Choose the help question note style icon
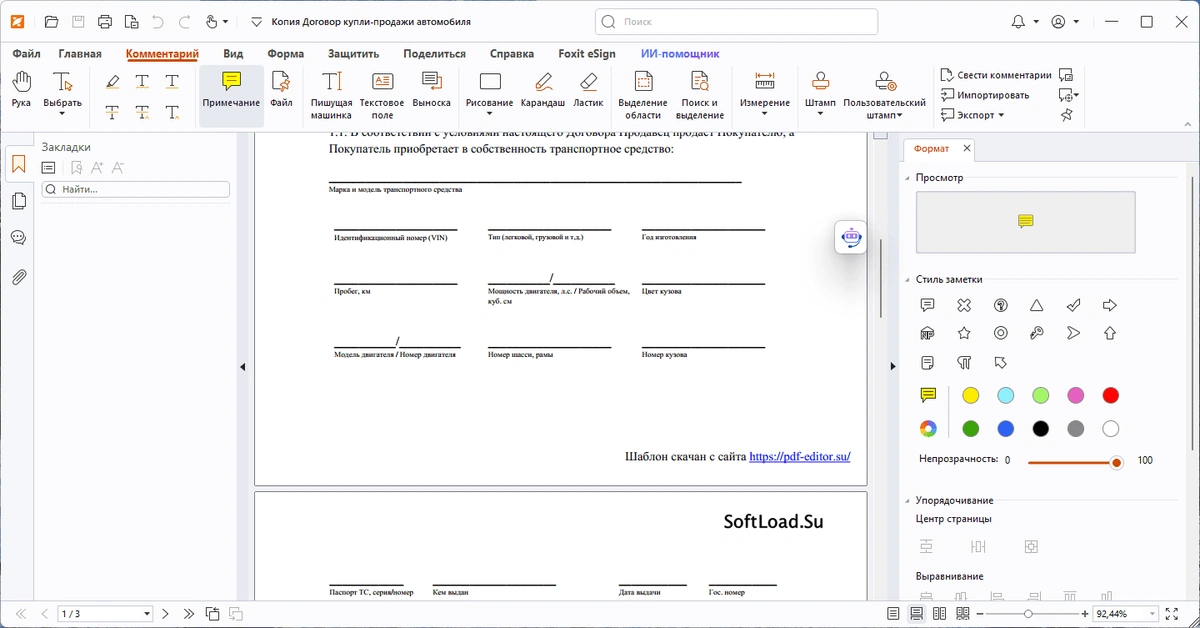 pyautogui.click(x=1000, y=305)
